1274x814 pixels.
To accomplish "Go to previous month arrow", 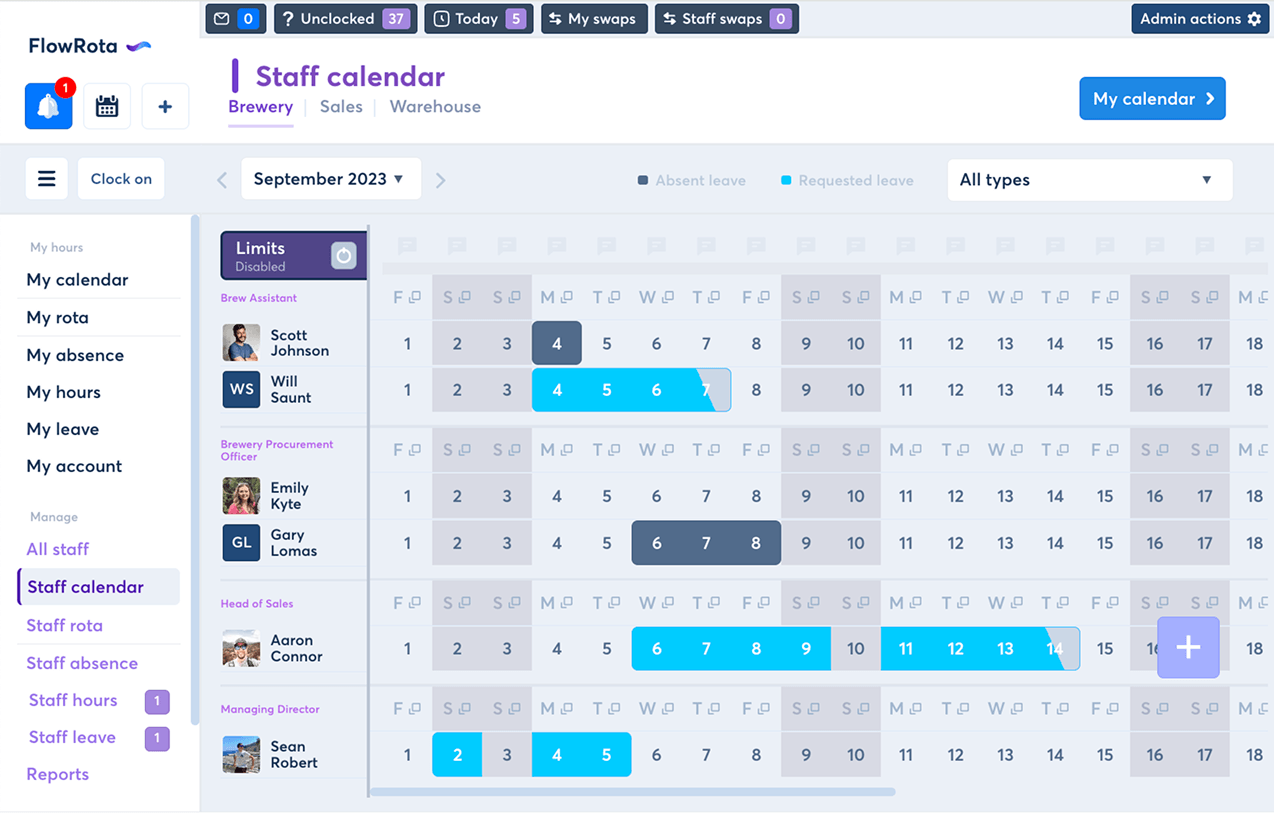I will [222, 180].
